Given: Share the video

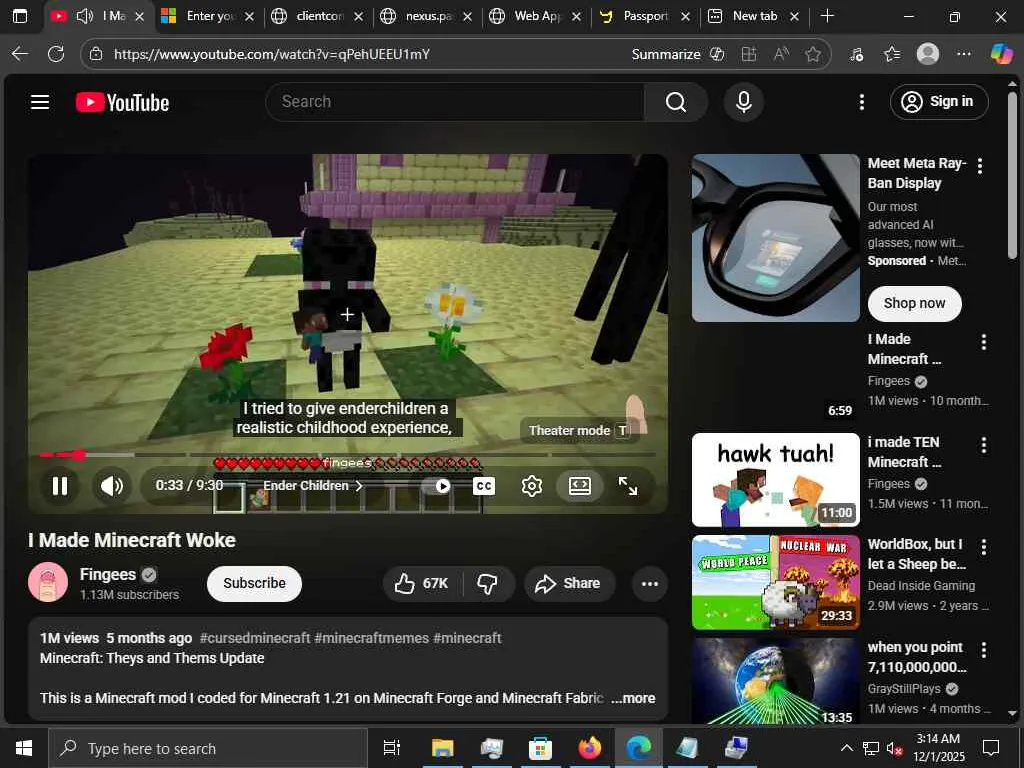Looking at the screenshot, I should tap(569, 583).
